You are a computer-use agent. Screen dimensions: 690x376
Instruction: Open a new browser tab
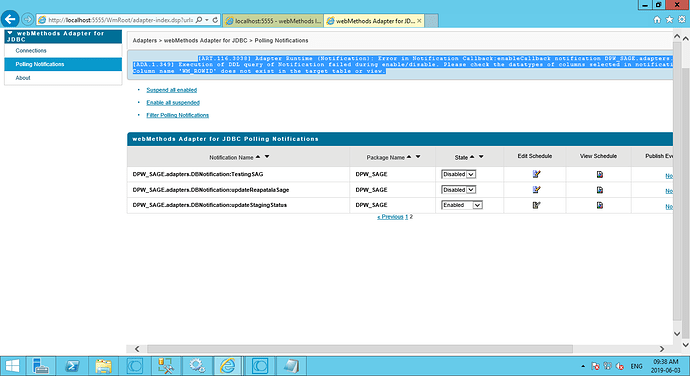click(x=431, y=21)
